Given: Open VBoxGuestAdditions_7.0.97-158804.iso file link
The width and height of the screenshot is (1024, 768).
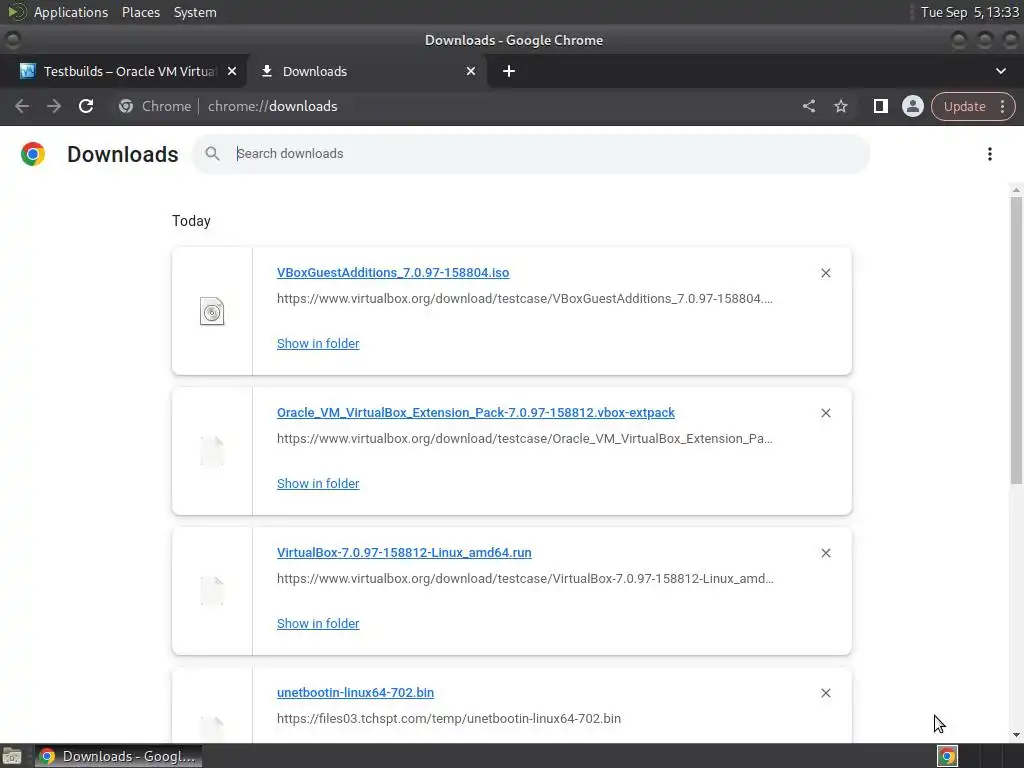Looking at the screenshot, I should tap(392, 273).
